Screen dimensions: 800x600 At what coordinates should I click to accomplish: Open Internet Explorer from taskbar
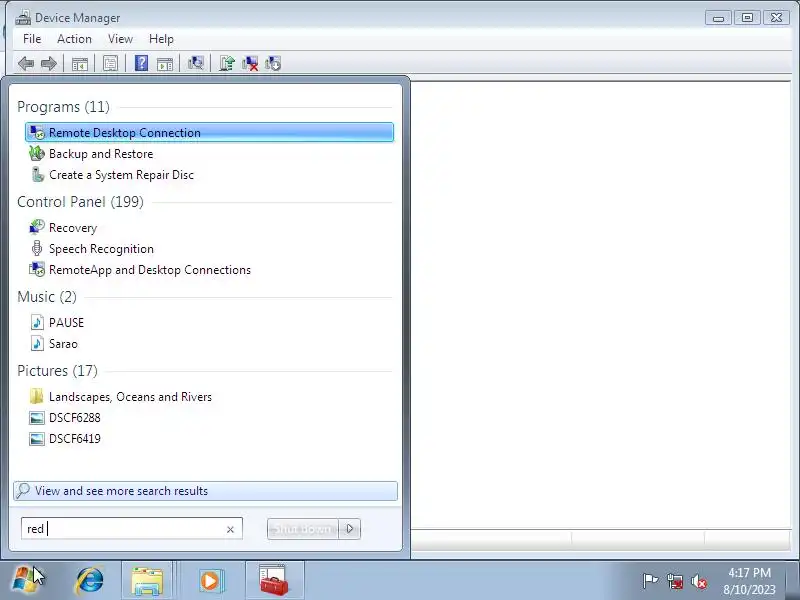90,581
